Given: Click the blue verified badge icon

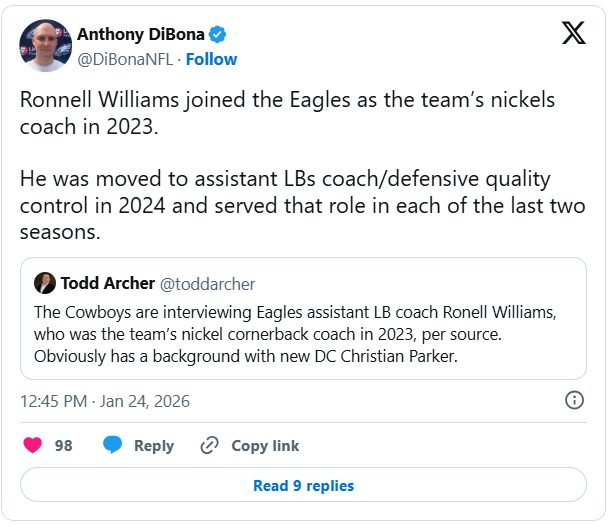Looking at the screenshot, I should [x=217, y=35].
